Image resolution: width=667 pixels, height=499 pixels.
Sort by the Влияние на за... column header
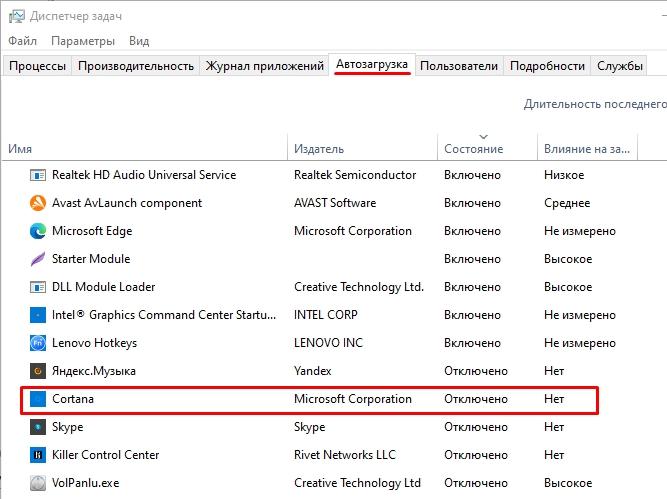[x=587, y=149]
